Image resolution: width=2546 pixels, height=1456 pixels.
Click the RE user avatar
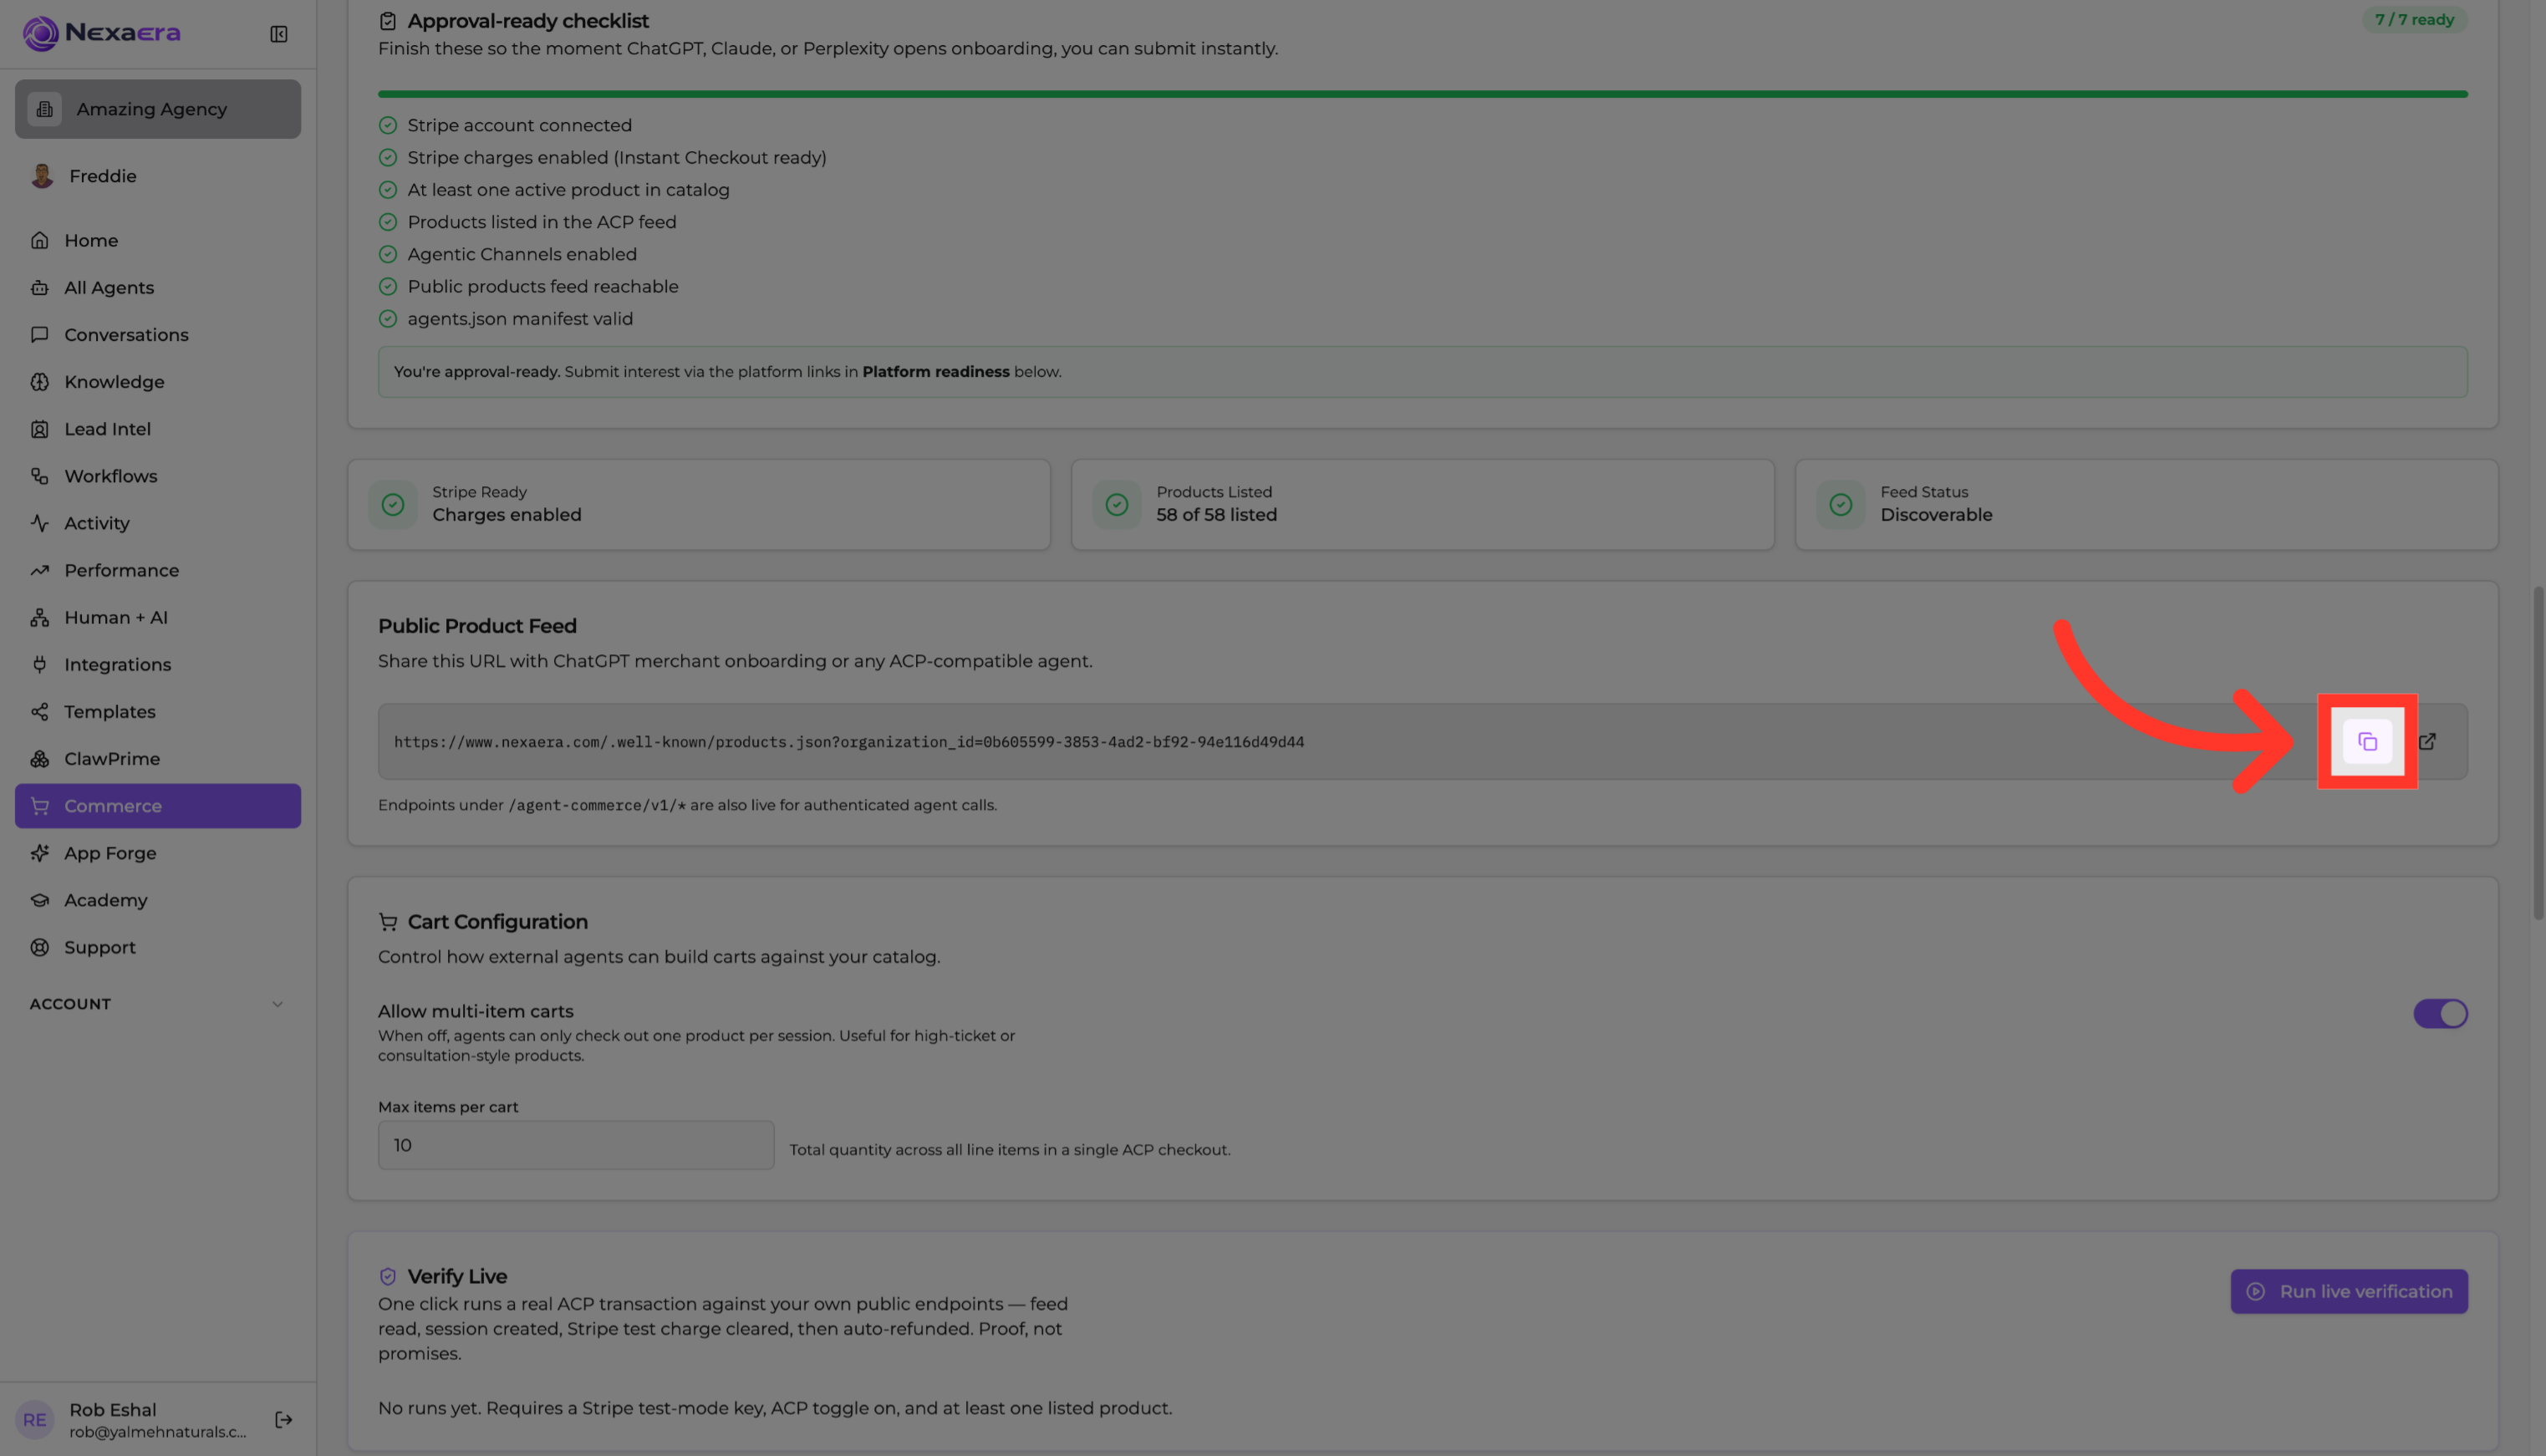(x=35, y=1419)
